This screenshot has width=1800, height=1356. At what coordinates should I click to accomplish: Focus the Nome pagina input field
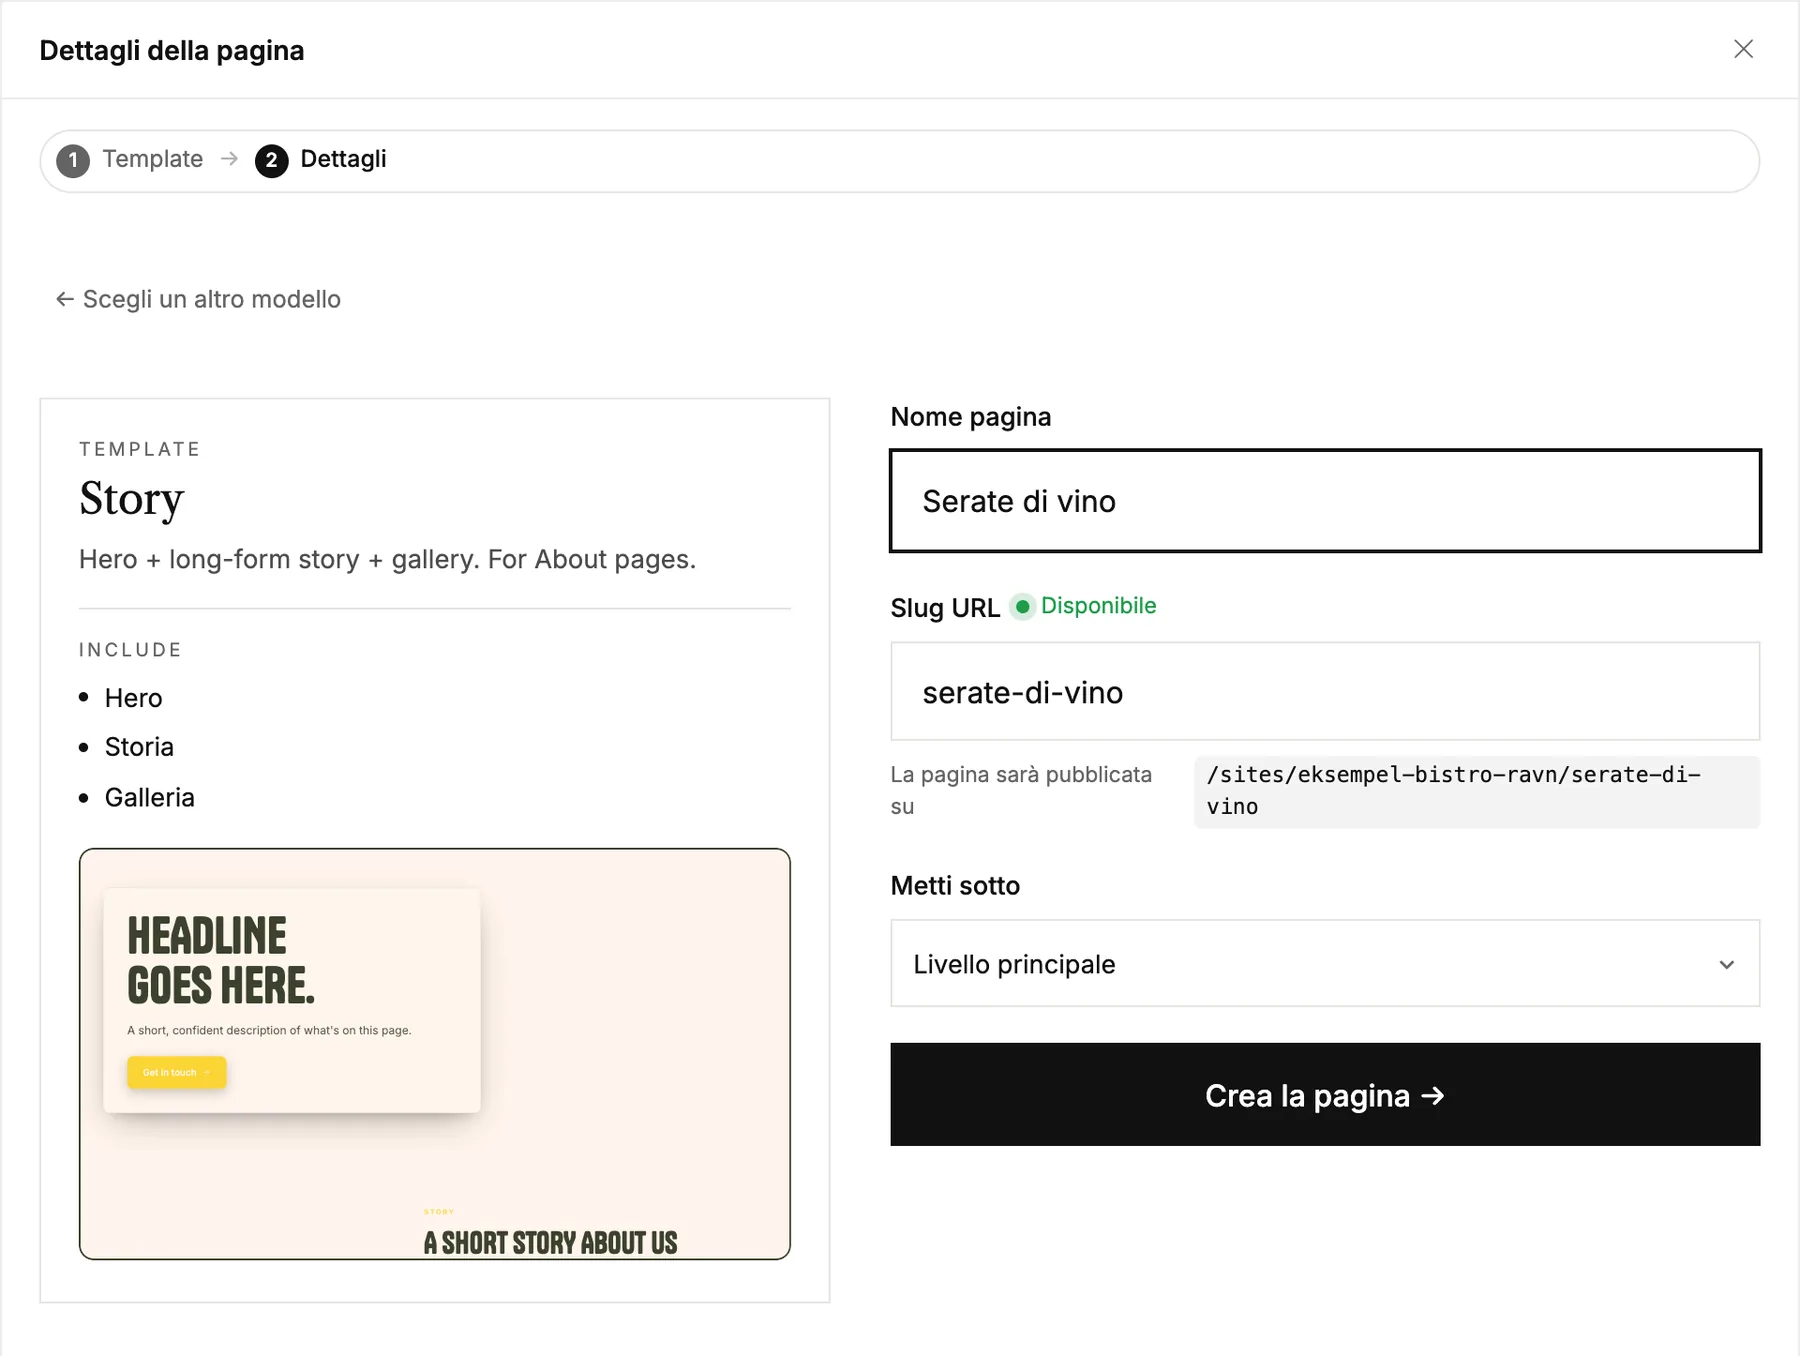coord(1325,501)
